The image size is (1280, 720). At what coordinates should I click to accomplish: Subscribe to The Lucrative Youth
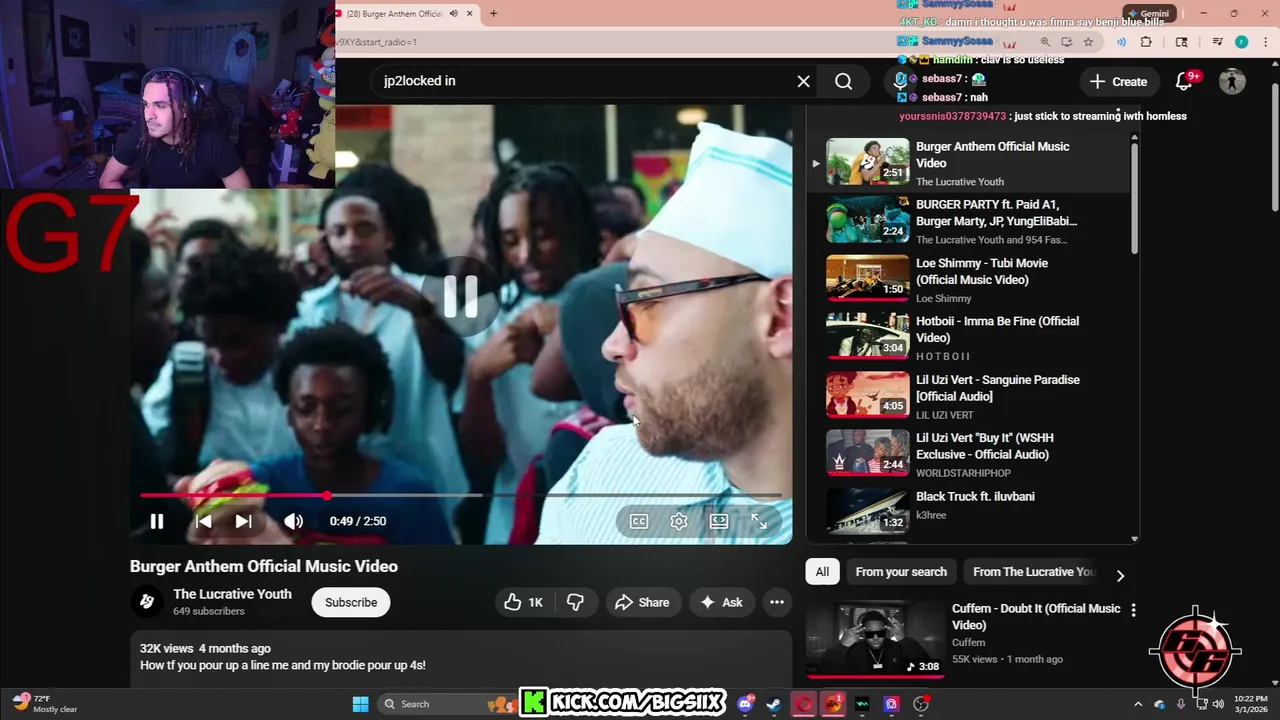[x=351, y=602]
